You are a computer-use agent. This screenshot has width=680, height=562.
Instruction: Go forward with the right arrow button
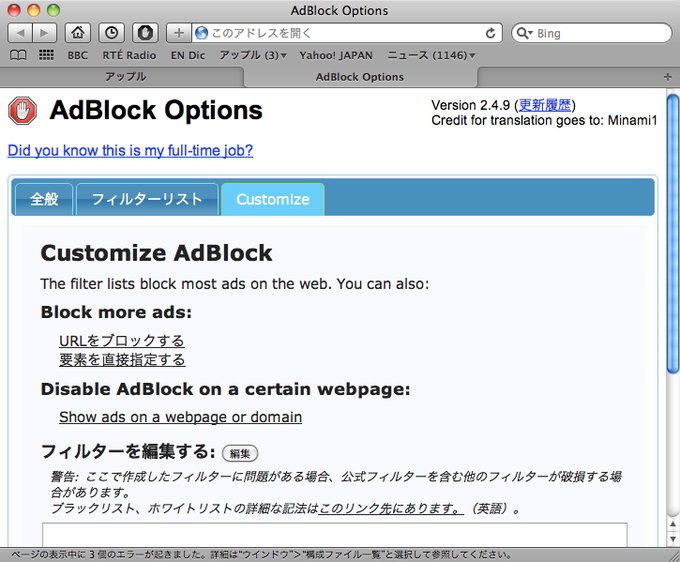(x=44, y=33)
